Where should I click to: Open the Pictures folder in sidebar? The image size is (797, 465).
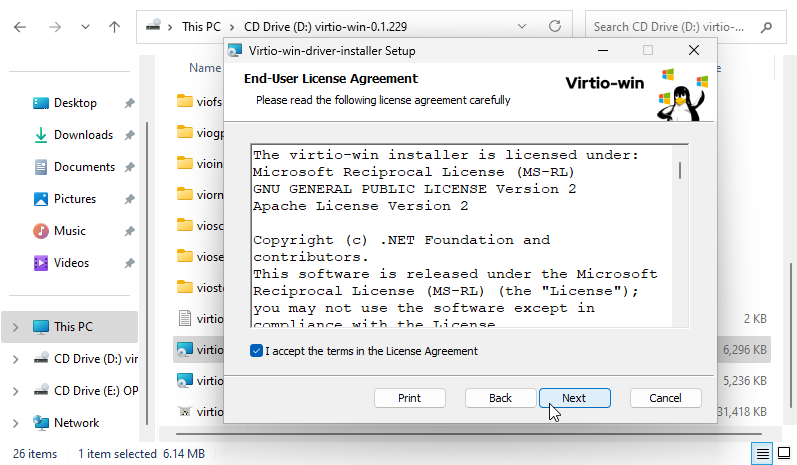tap(74, 199)
